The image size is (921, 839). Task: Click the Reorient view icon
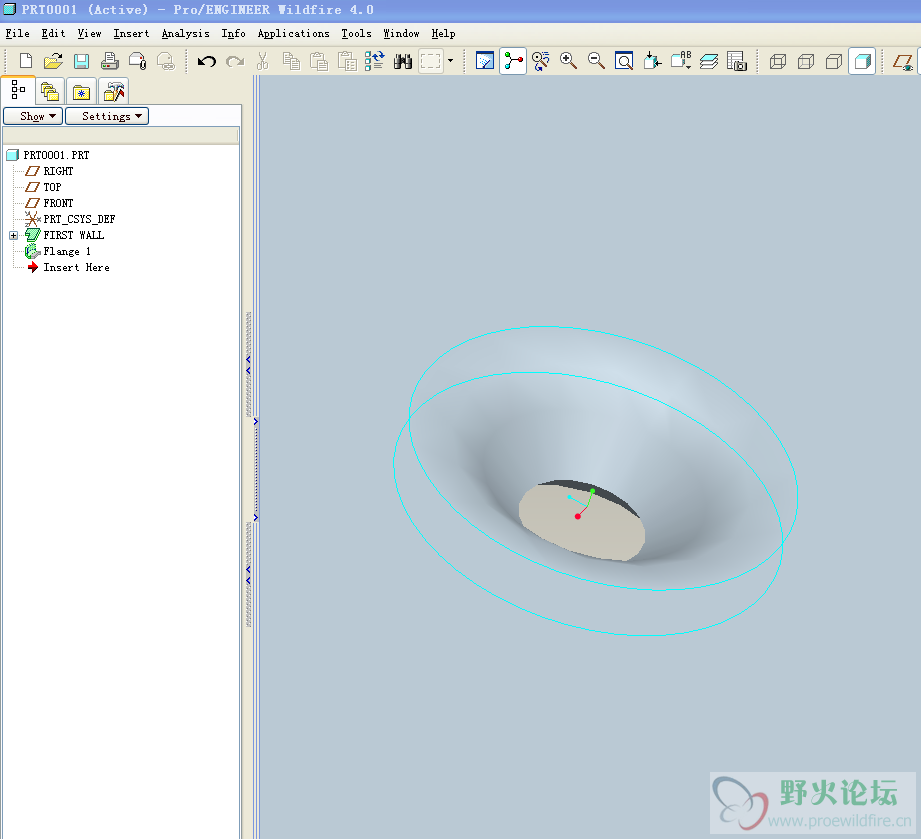tap(652, 61)
